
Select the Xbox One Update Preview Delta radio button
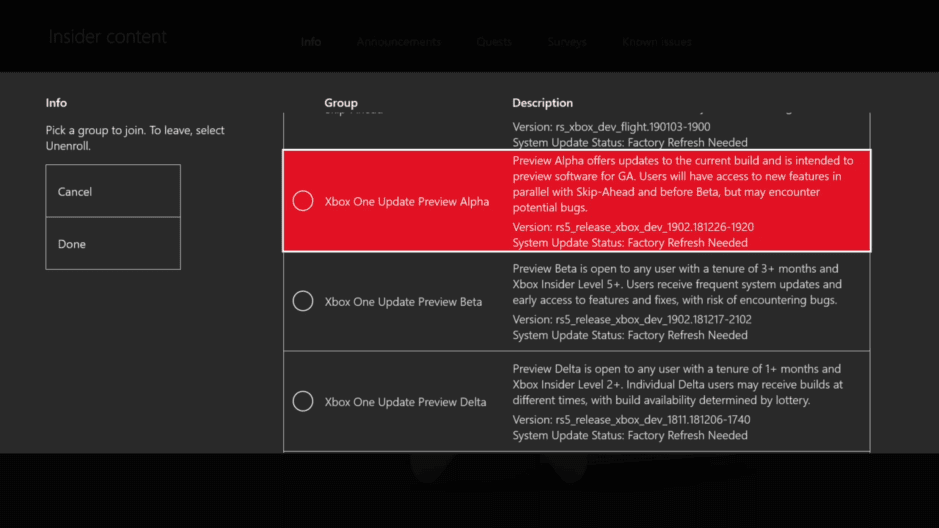(303, 402)
